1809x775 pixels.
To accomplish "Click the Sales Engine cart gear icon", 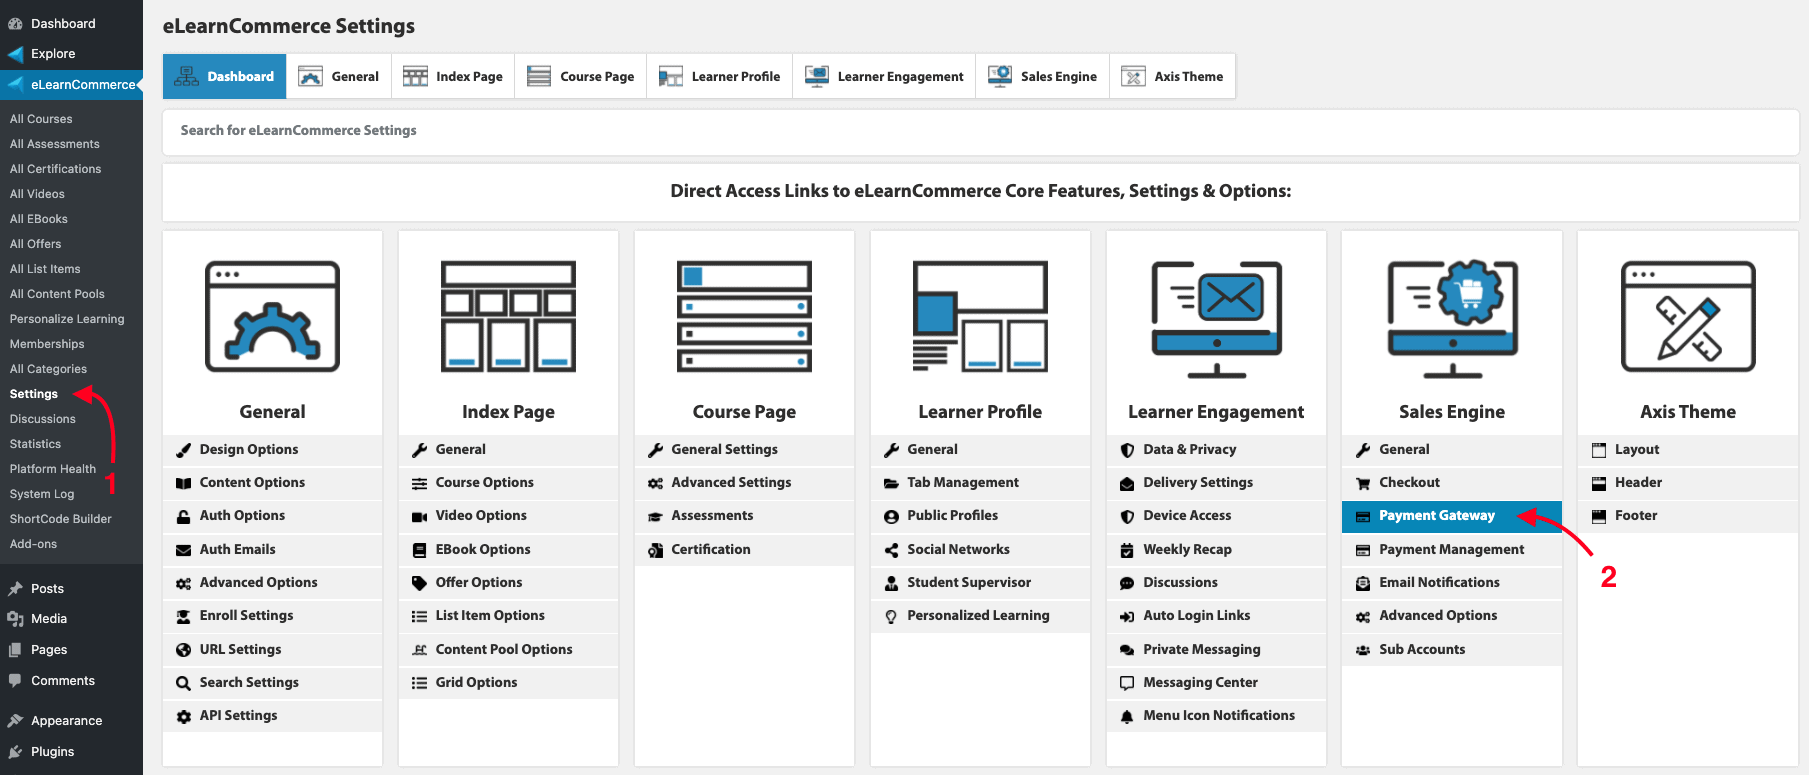I will [x=1452, y=319].
